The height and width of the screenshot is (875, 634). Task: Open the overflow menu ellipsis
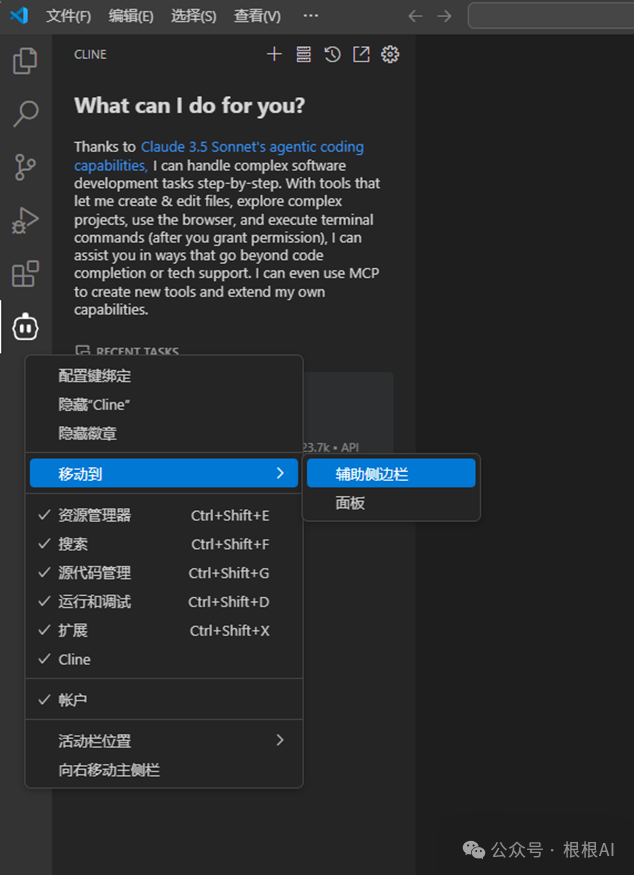(x=311, y=16)
